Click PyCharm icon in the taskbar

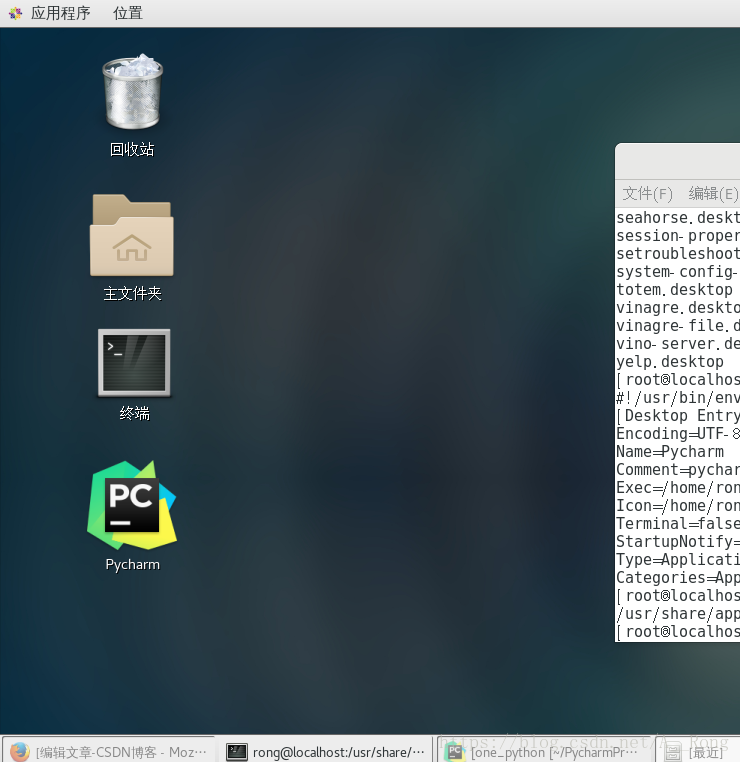tap(454, 752)
